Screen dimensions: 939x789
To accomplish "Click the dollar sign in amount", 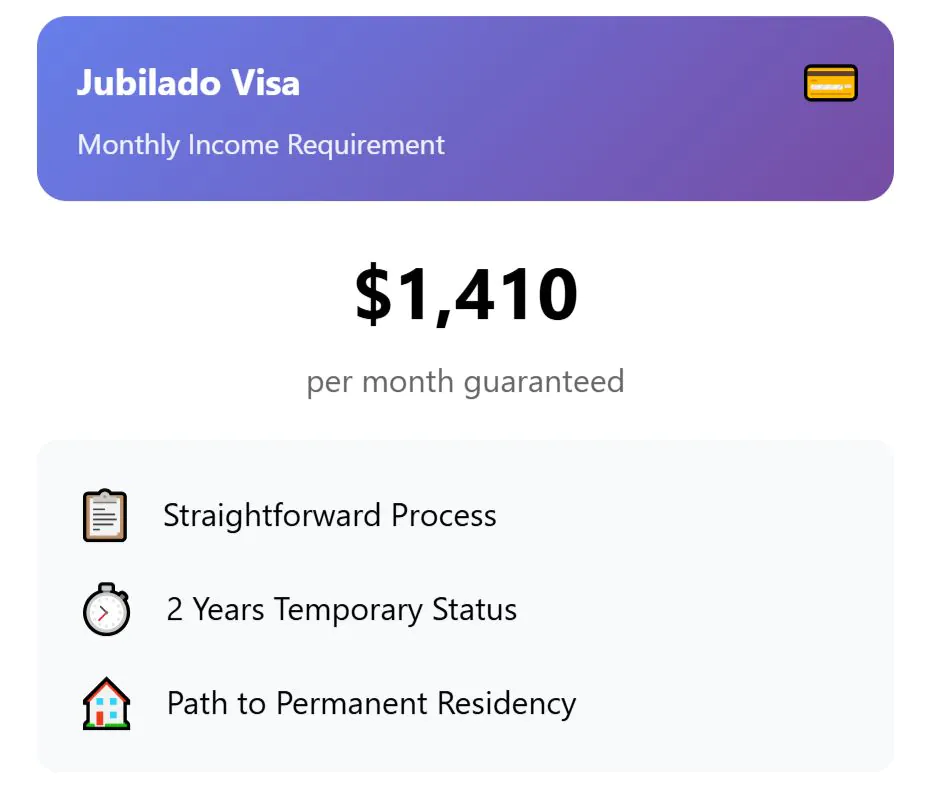I will click(x=373, y=295).
